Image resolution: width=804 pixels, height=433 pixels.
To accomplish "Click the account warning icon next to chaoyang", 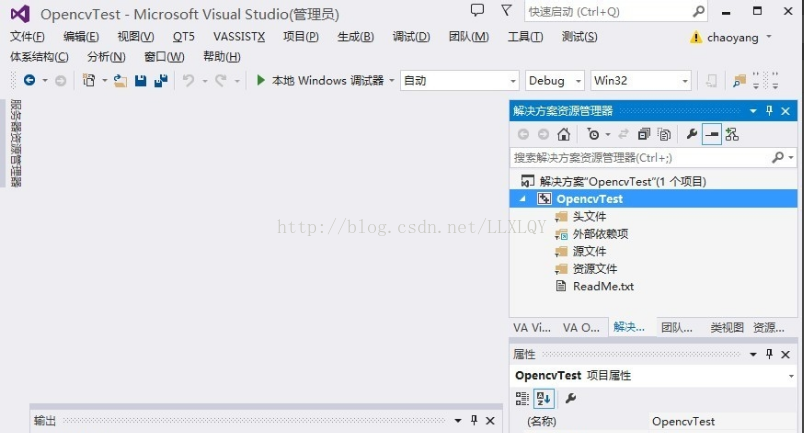I will click(x=696, y=37).
